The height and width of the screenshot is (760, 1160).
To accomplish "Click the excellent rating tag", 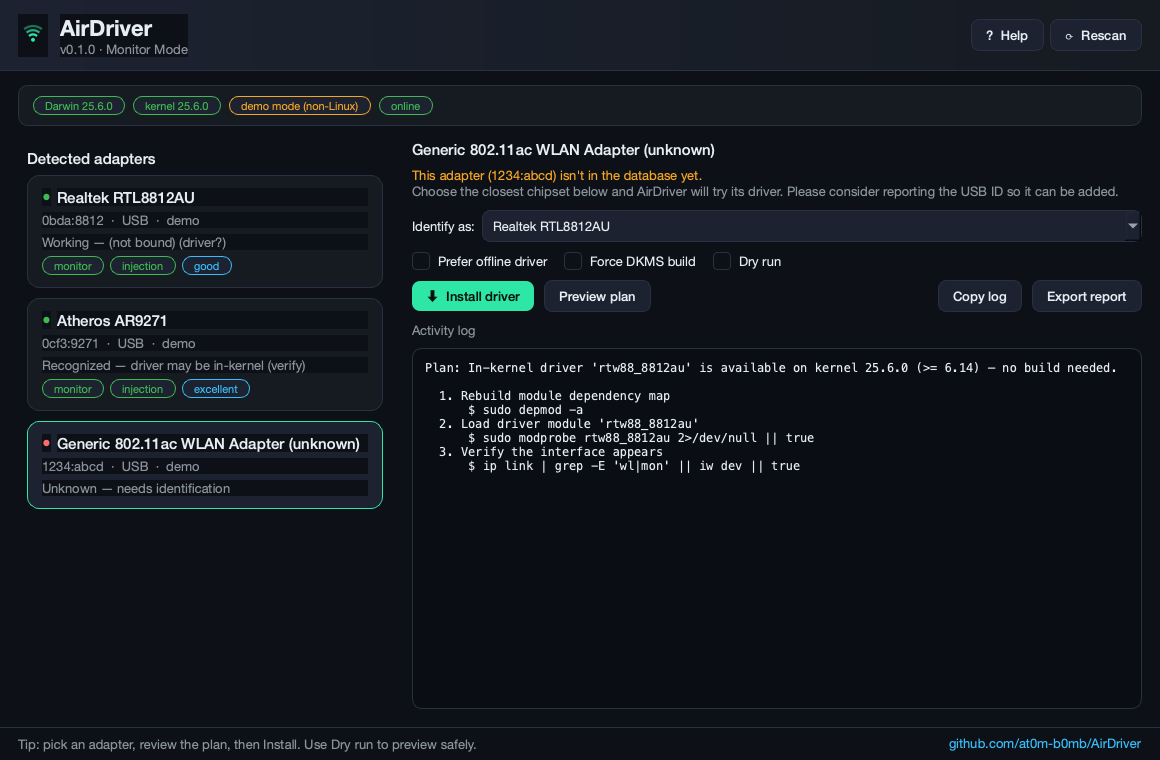I will [x=215, y=389].
